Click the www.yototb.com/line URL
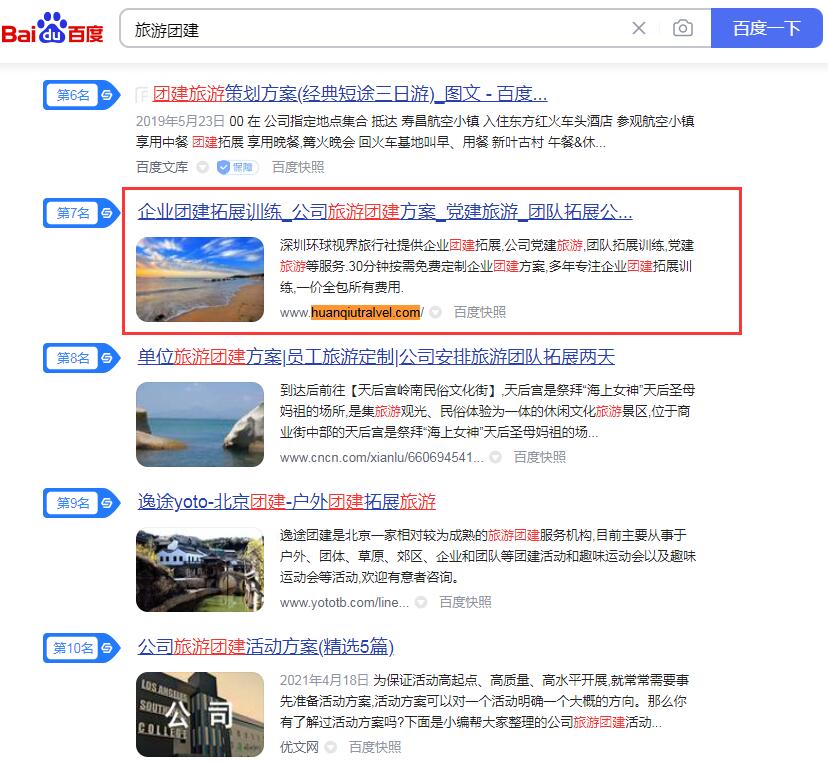Image resolution: width=828 pixels, height=764 pixels. pos(344,602)
